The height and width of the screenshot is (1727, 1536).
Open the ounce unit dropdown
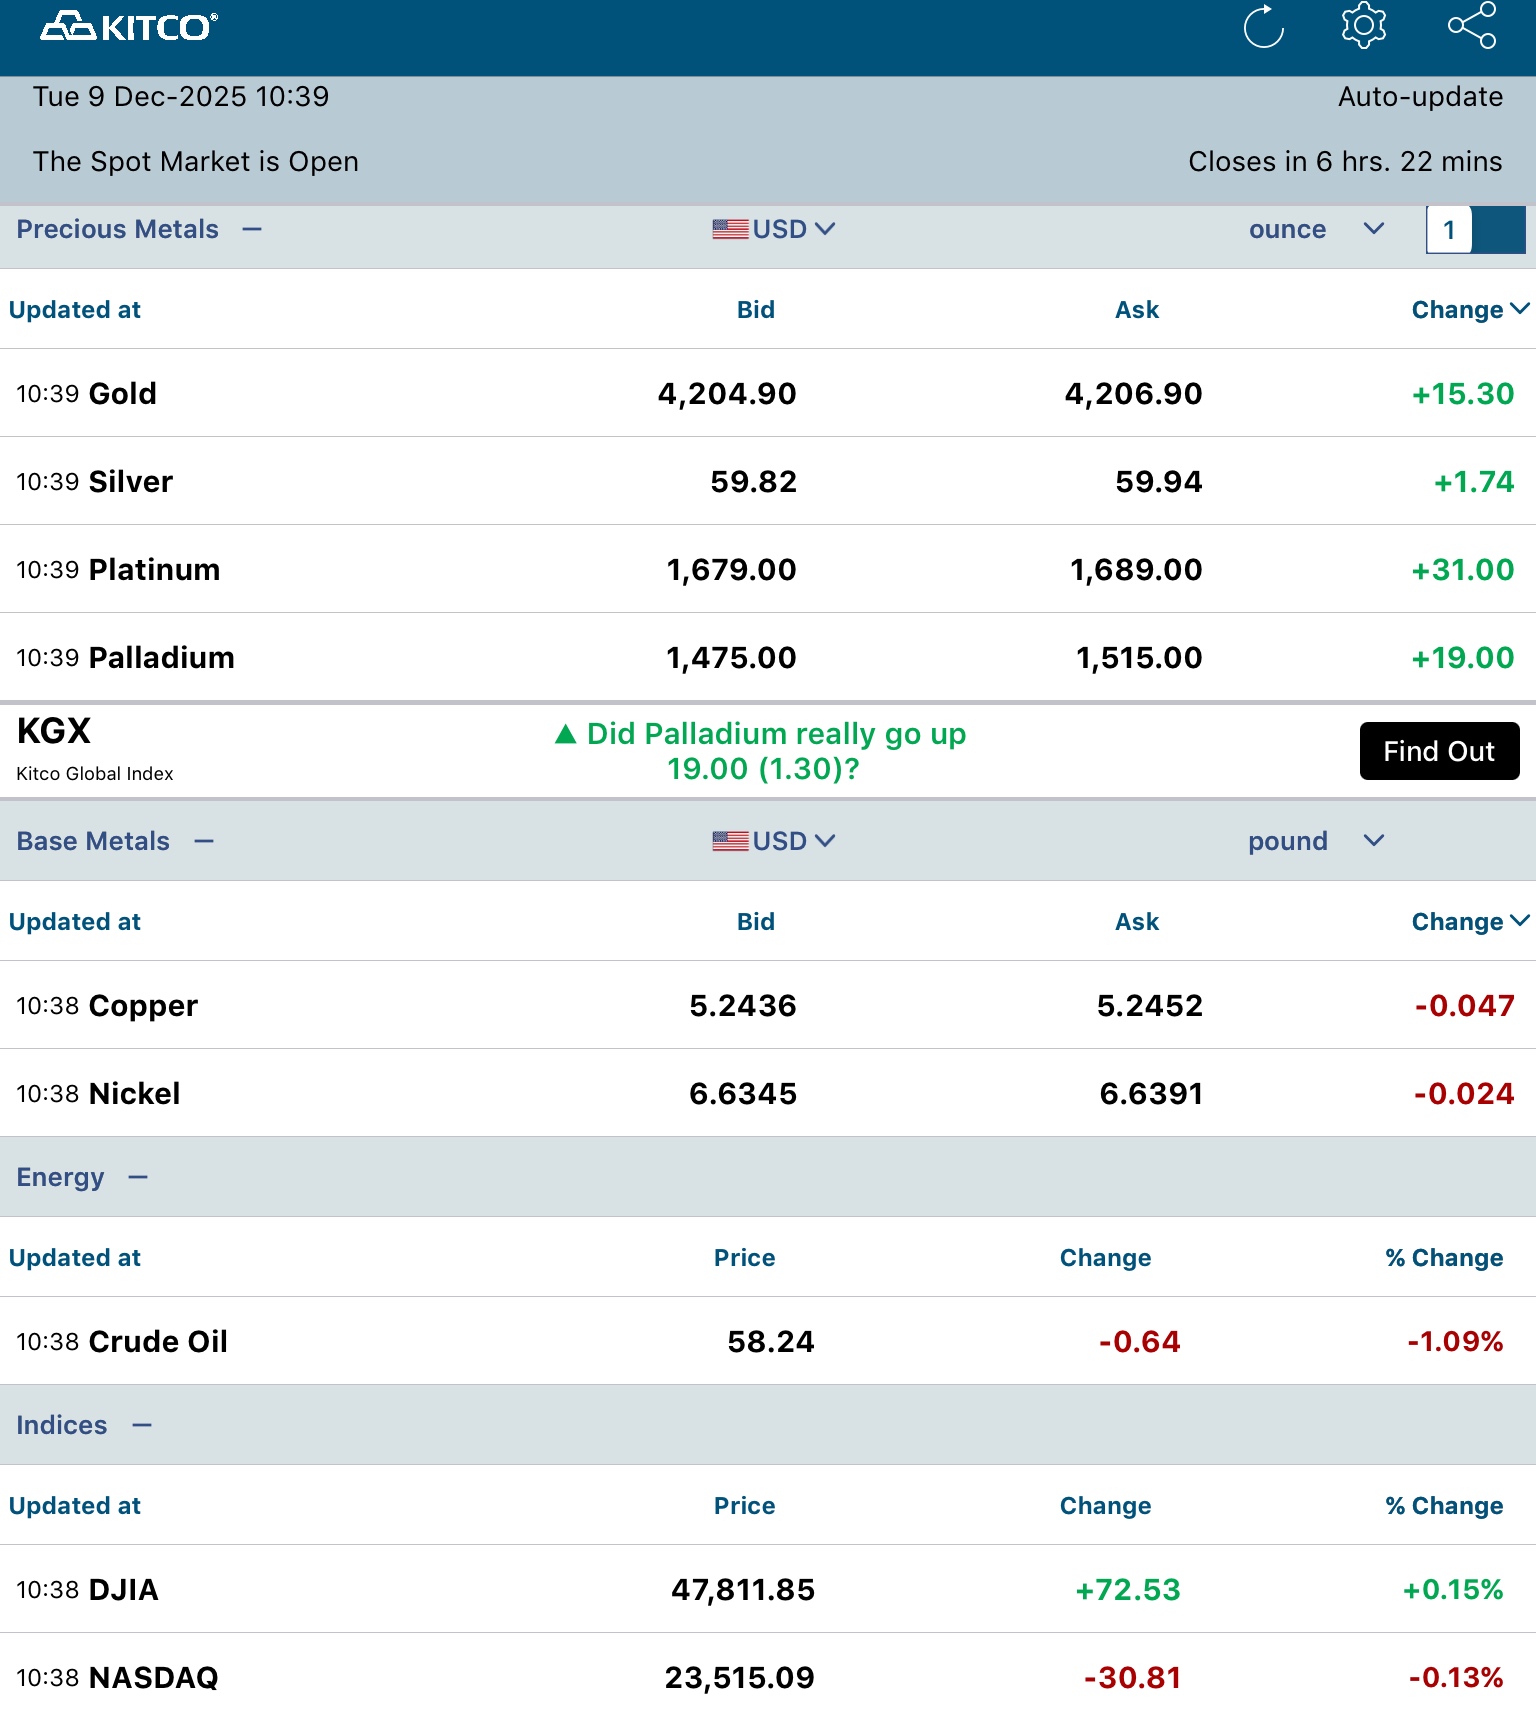point(1373,230)
